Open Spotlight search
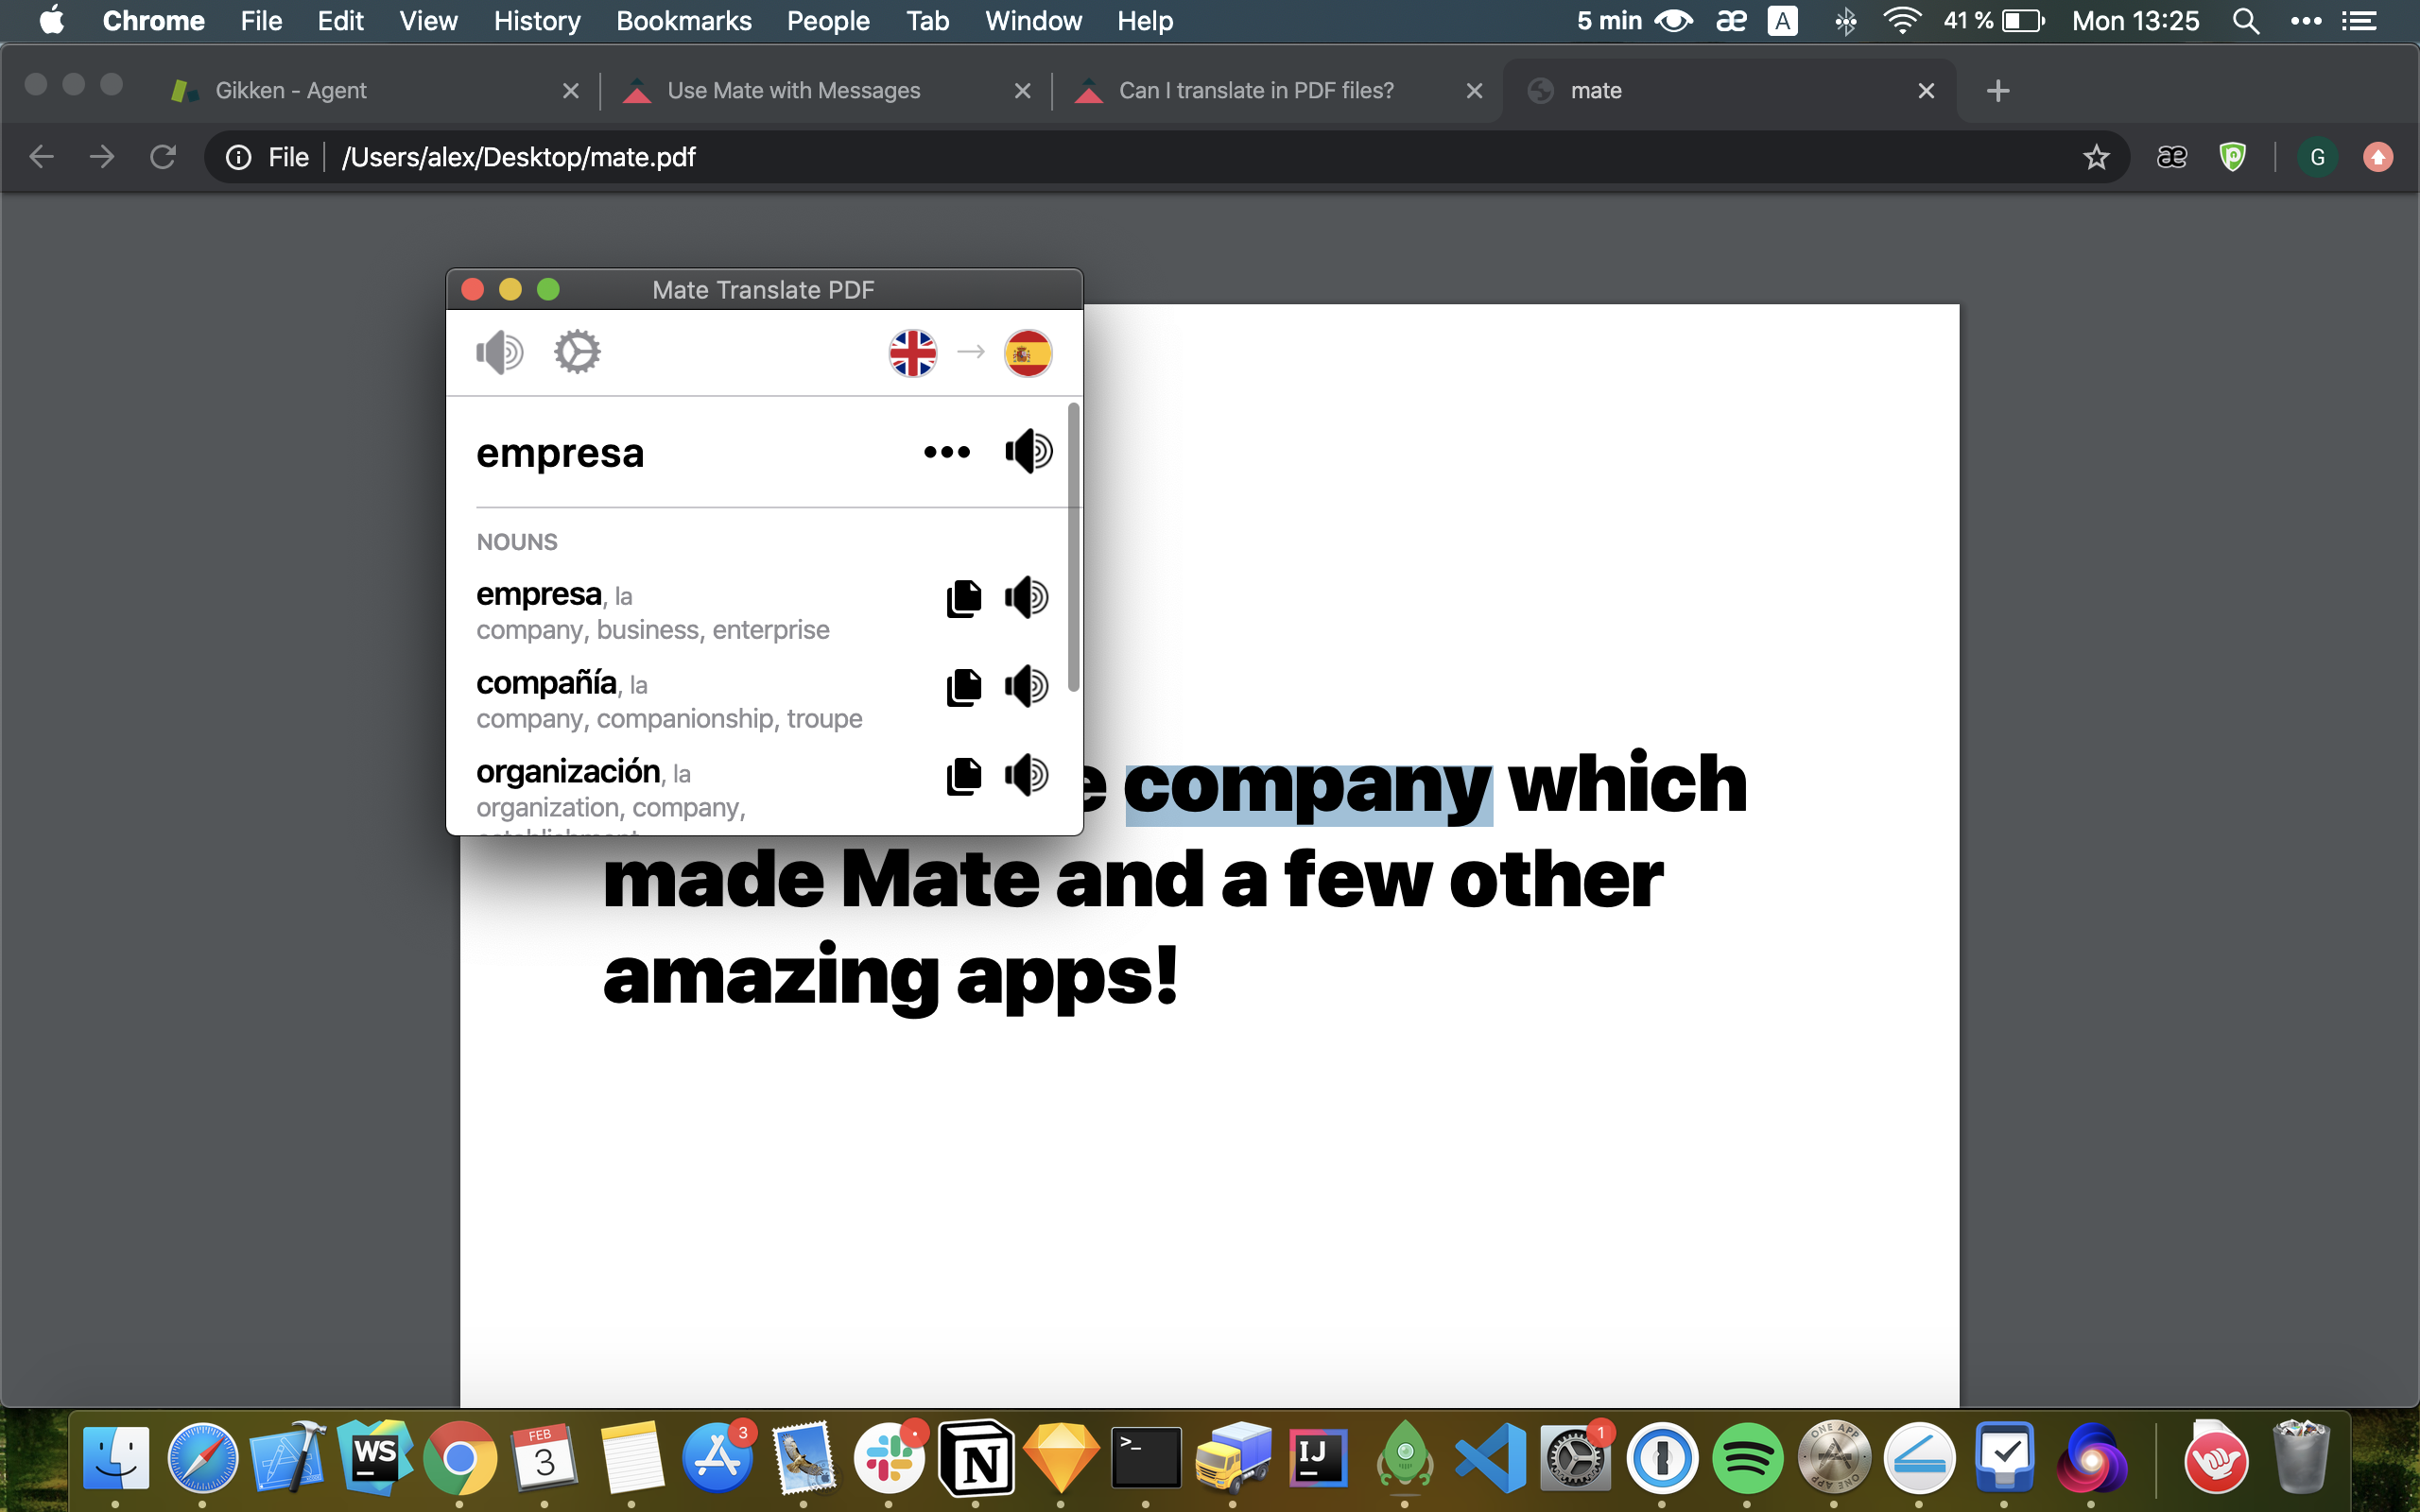Image resolution: width=2420 pixels, height=1512 pixels. click(x=2245, y=21)
